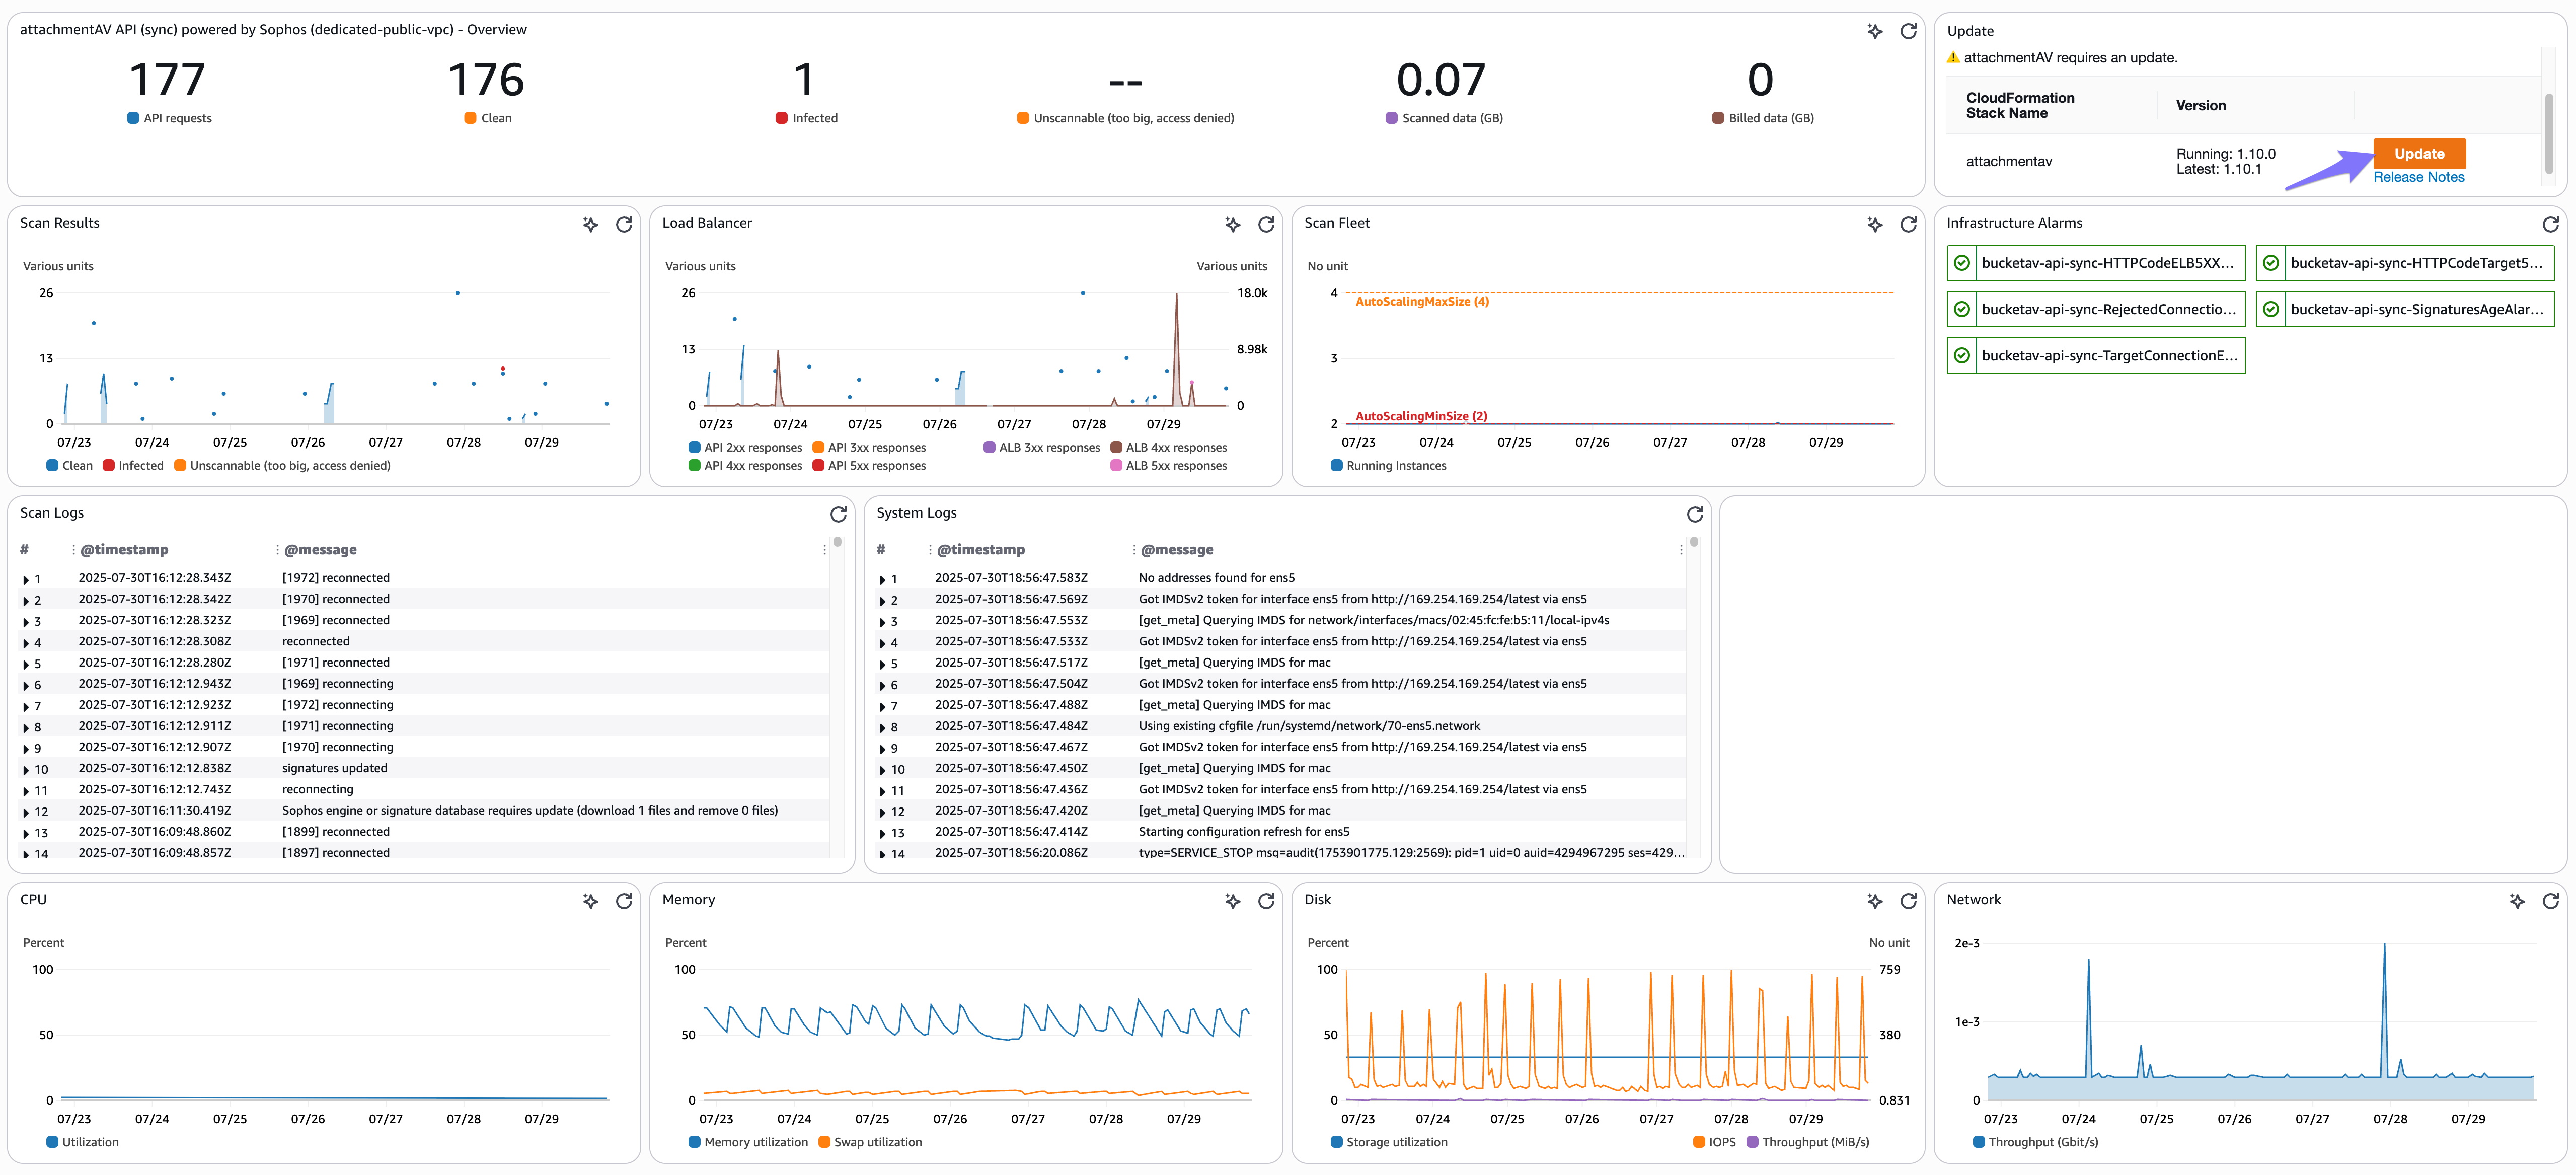Screen dimensions: 2576x1175
Task: Refresh the Overview widget at top
Action: coord(1908,31)
